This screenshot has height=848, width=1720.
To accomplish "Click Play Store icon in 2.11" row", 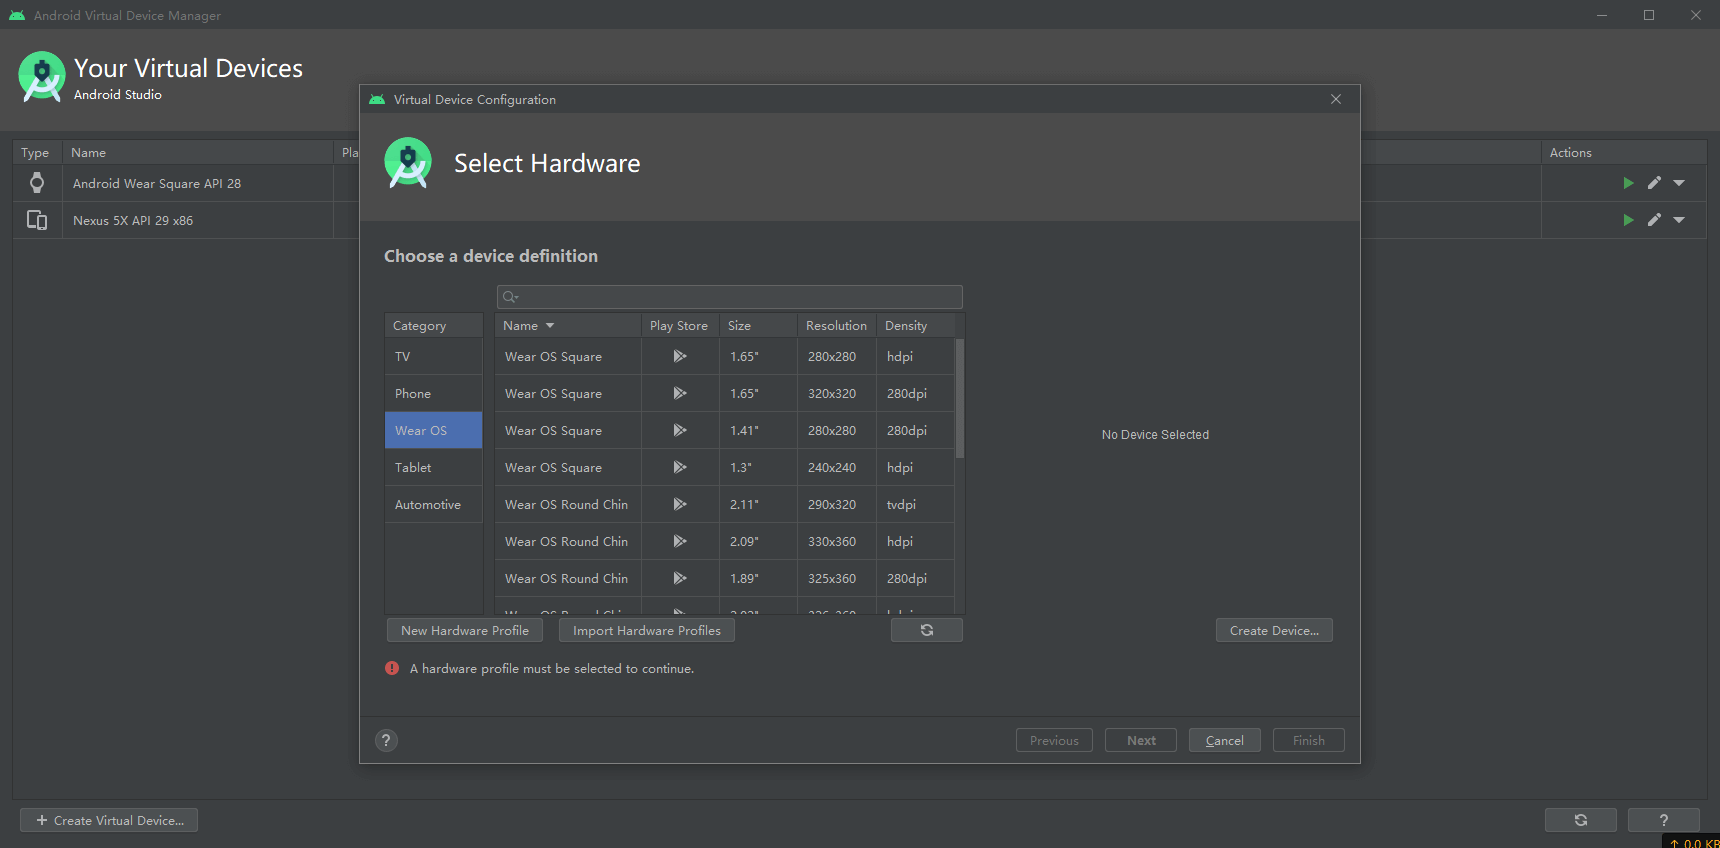I will click(680, 504).
